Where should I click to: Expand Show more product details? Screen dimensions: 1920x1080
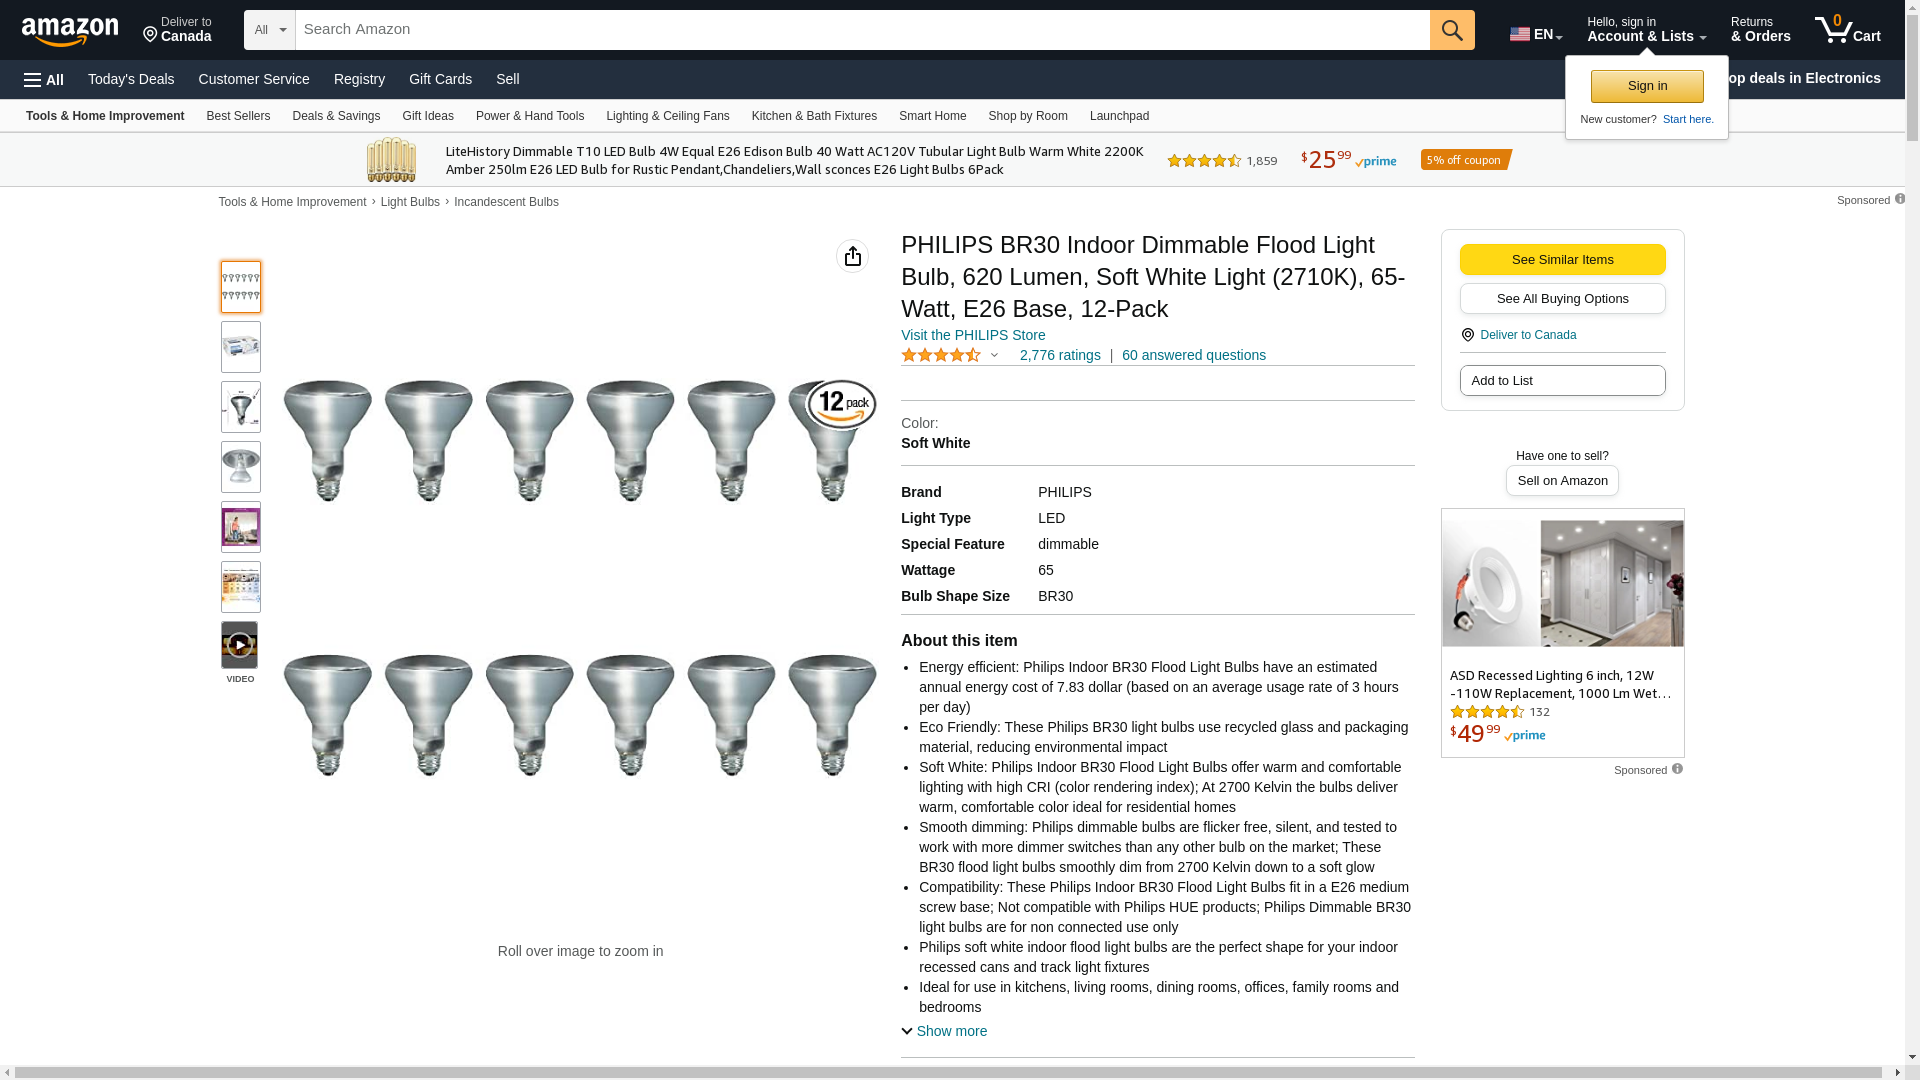pos(944,1031)
